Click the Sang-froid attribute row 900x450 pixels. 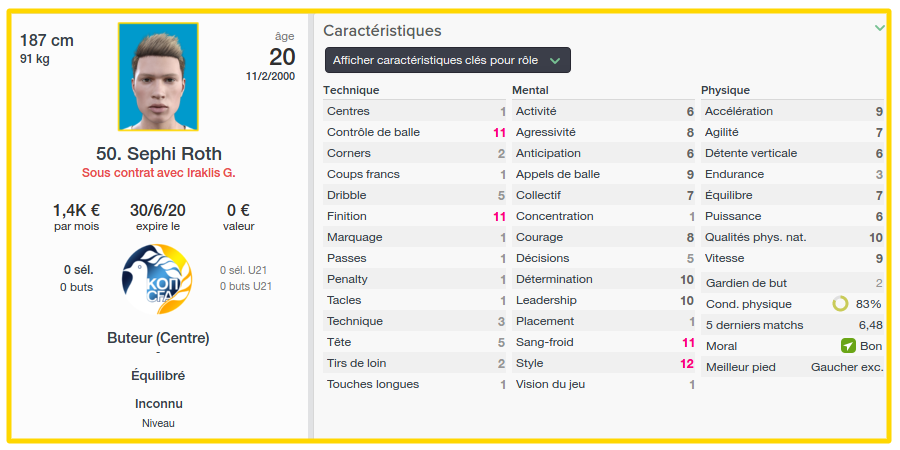(x=603, y=343)
